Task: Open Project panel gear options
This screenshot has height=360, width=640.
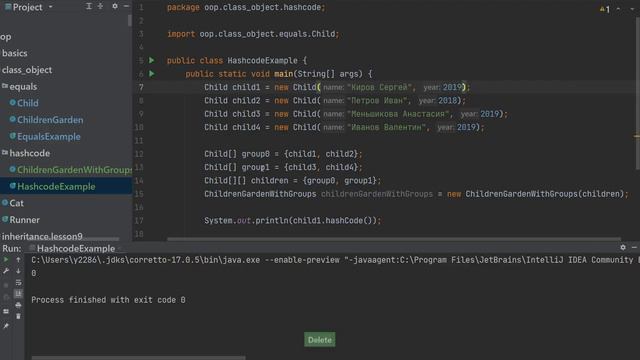Action: [115, 6]
